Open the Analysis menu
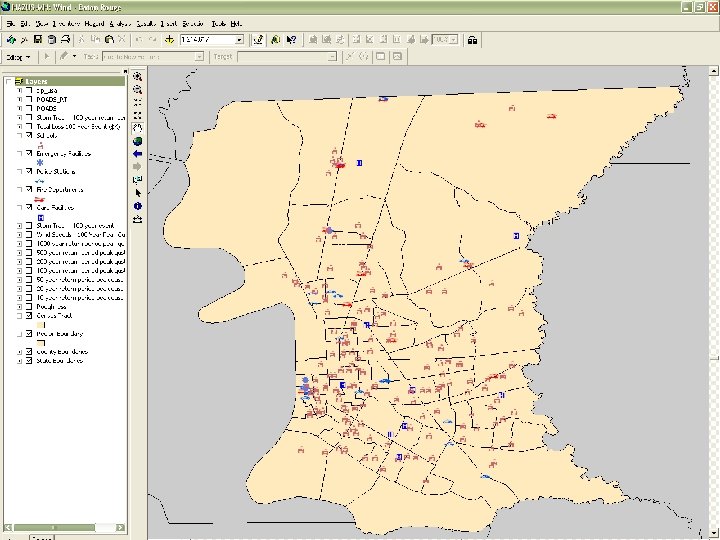Screen dimensions: 720x540 tap(119, 22)
